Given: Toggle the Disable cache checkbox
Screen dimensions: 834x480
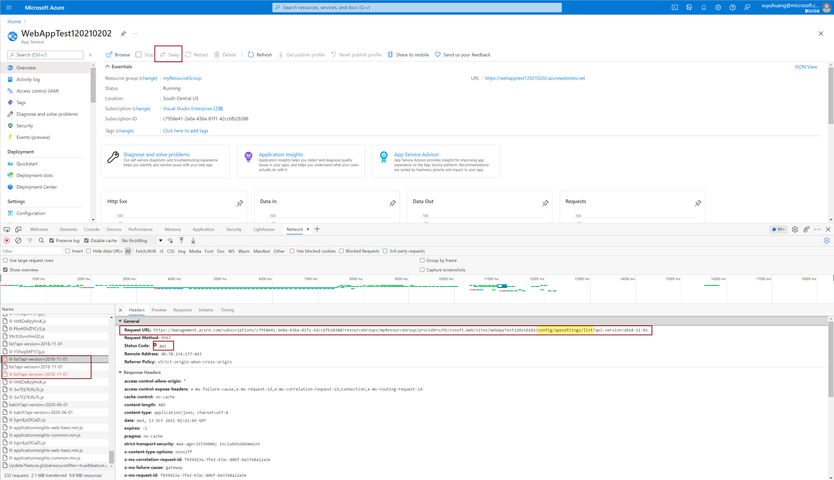Looking at the screenshot, I should [x=86, y=241].
